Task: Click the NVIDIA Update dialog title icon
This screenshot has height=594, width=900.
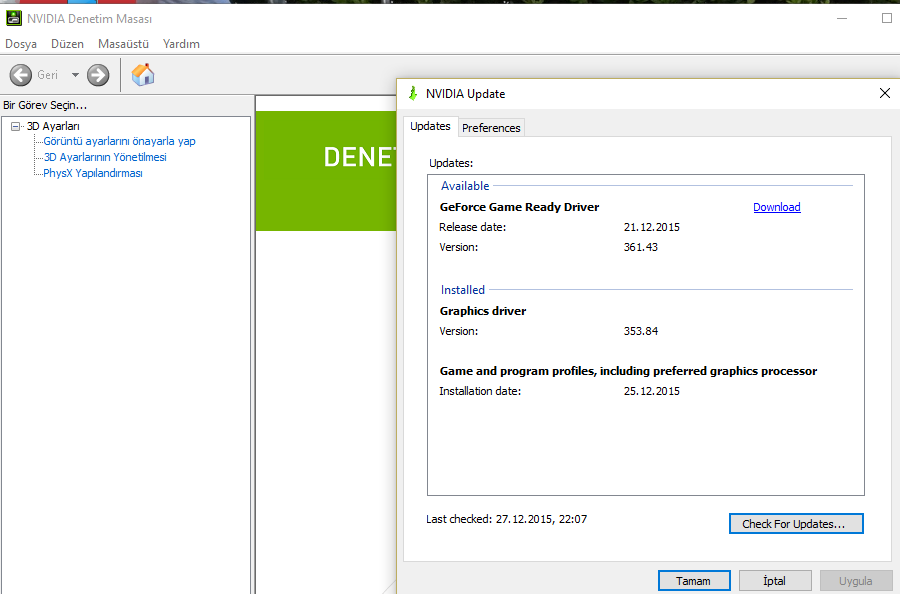Action: point(413,94)
